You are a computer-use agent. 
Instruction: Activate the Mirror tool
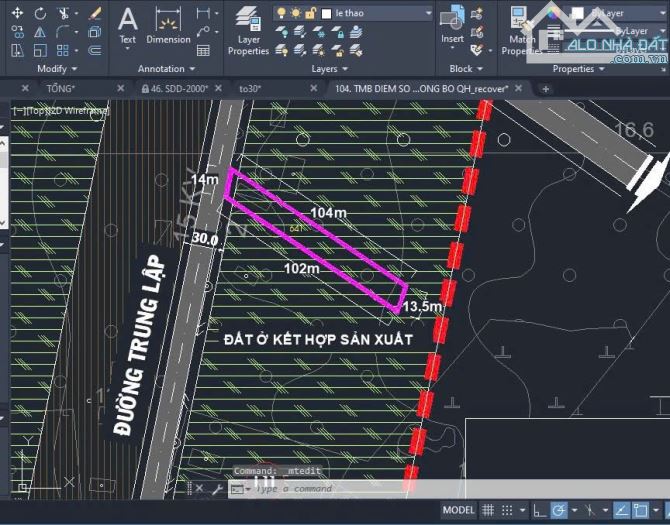click(x=42, y=32)
